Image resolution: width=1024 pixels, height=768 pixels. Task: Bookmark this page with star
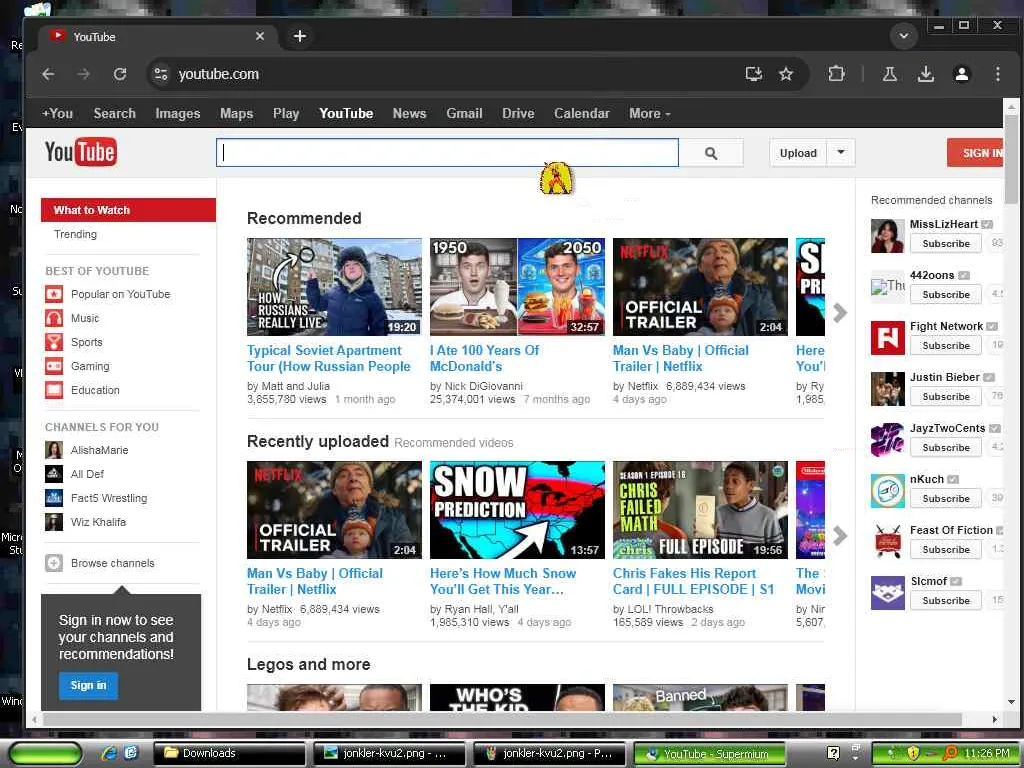[786, 74]
